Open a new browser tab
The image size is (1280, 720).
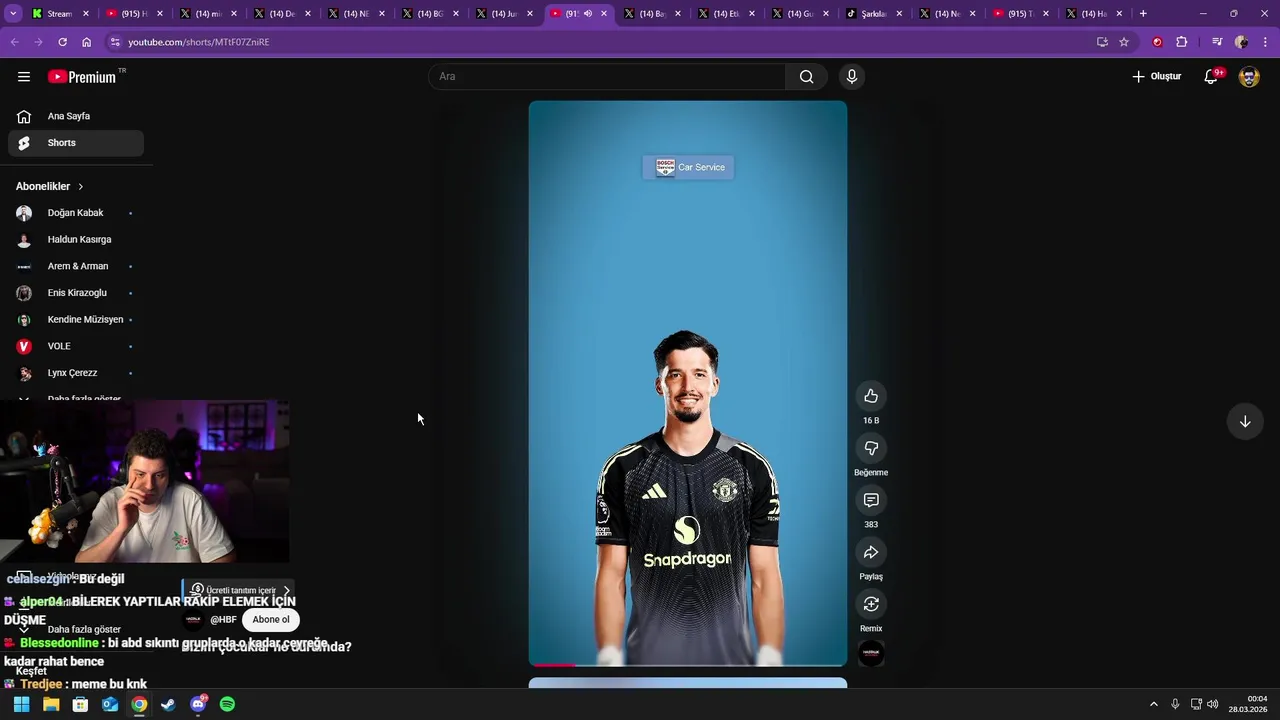tap(1143, 14)
